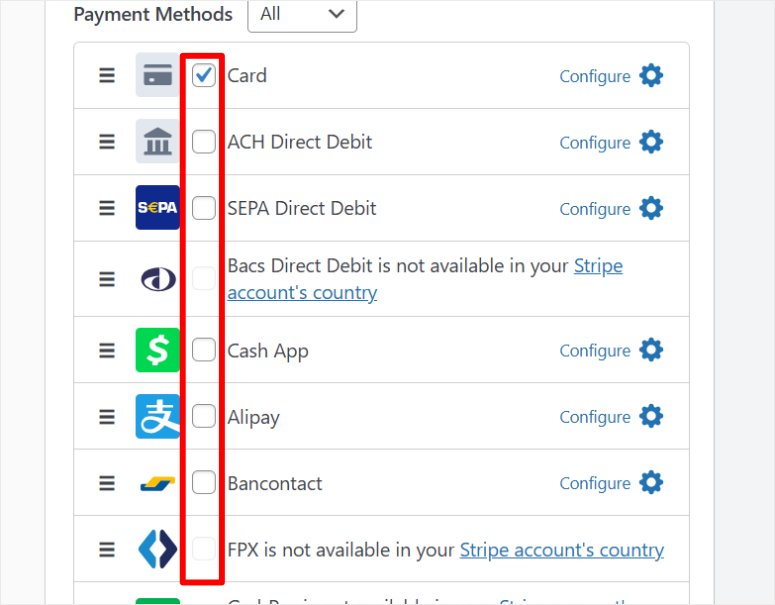Click the drag handle for the Alipay row
The image size is (775, 605).
tap(107, 417)
